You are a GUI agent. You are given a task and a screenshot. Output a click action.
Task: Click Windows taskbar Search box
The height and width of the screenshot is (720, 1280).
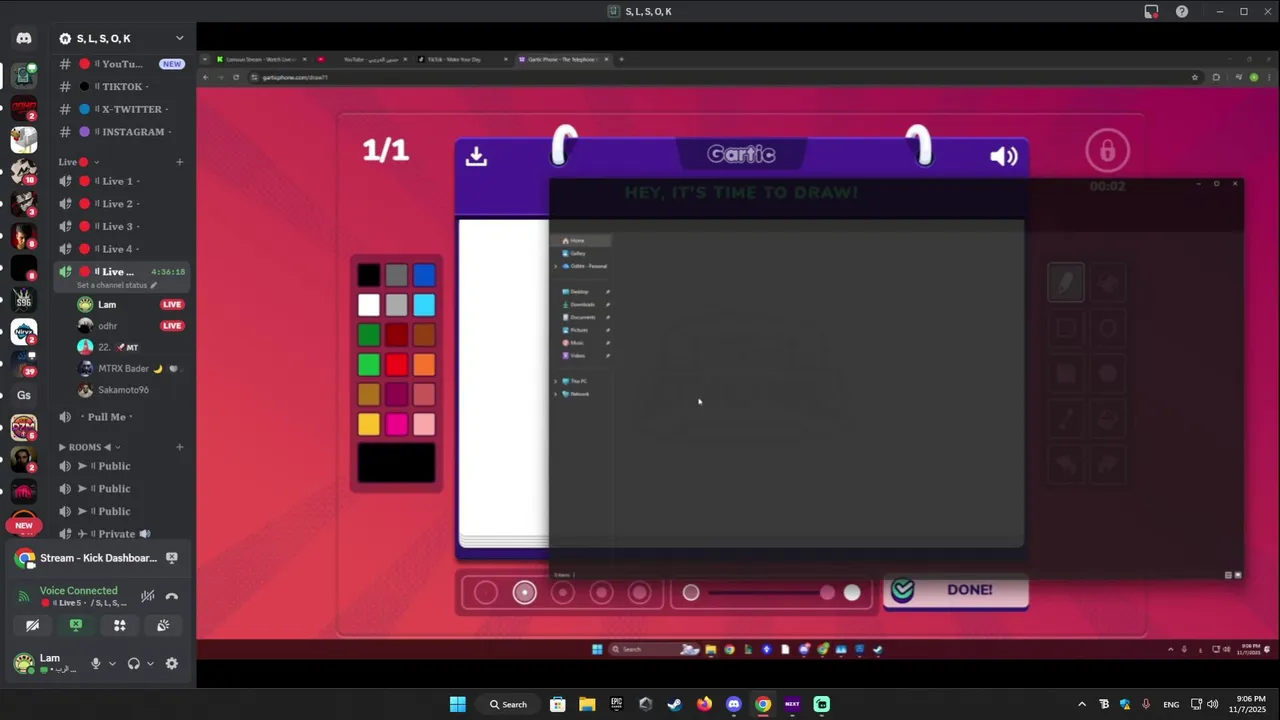pyautogui.click(x=508, y=704)
